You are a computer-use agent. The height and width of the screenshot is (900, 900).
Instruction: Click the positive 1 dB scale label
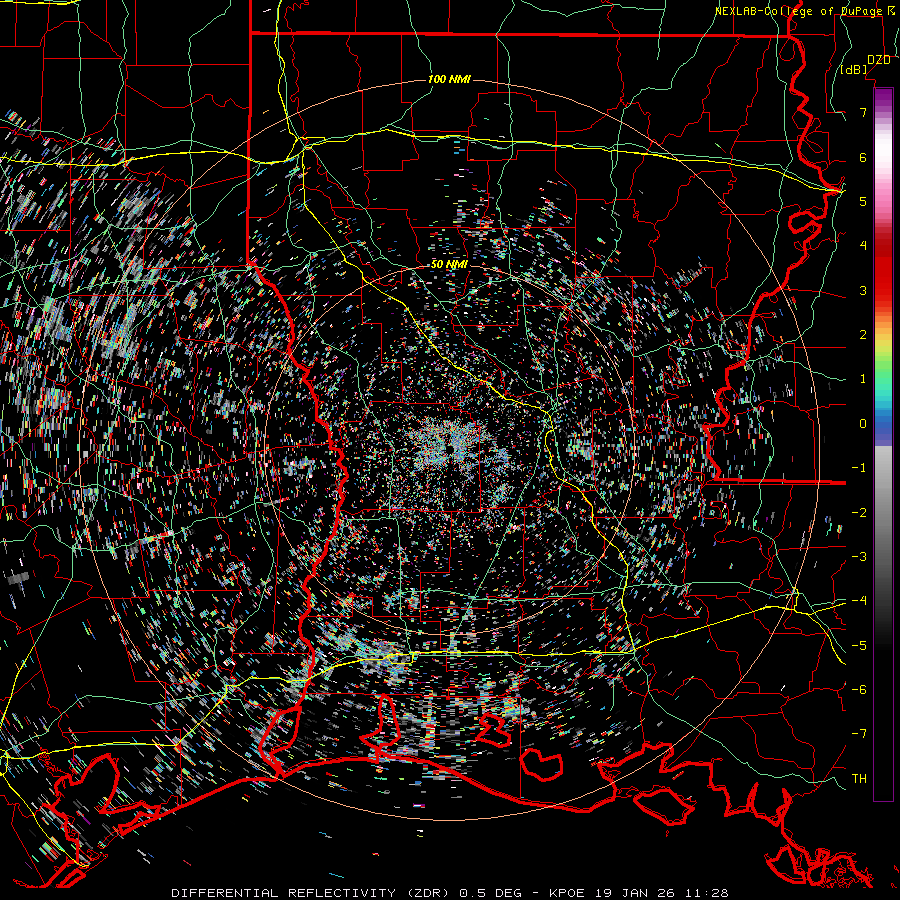pyautogui.click(x=863, y=379)
